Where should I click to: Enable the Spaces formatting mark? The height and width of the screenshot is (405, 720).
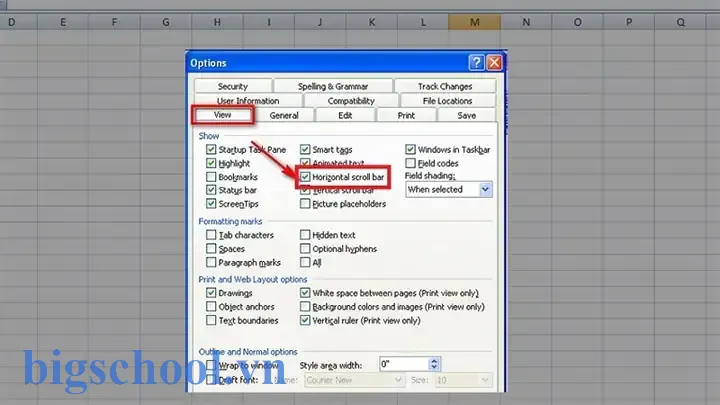tap(211, 248)
